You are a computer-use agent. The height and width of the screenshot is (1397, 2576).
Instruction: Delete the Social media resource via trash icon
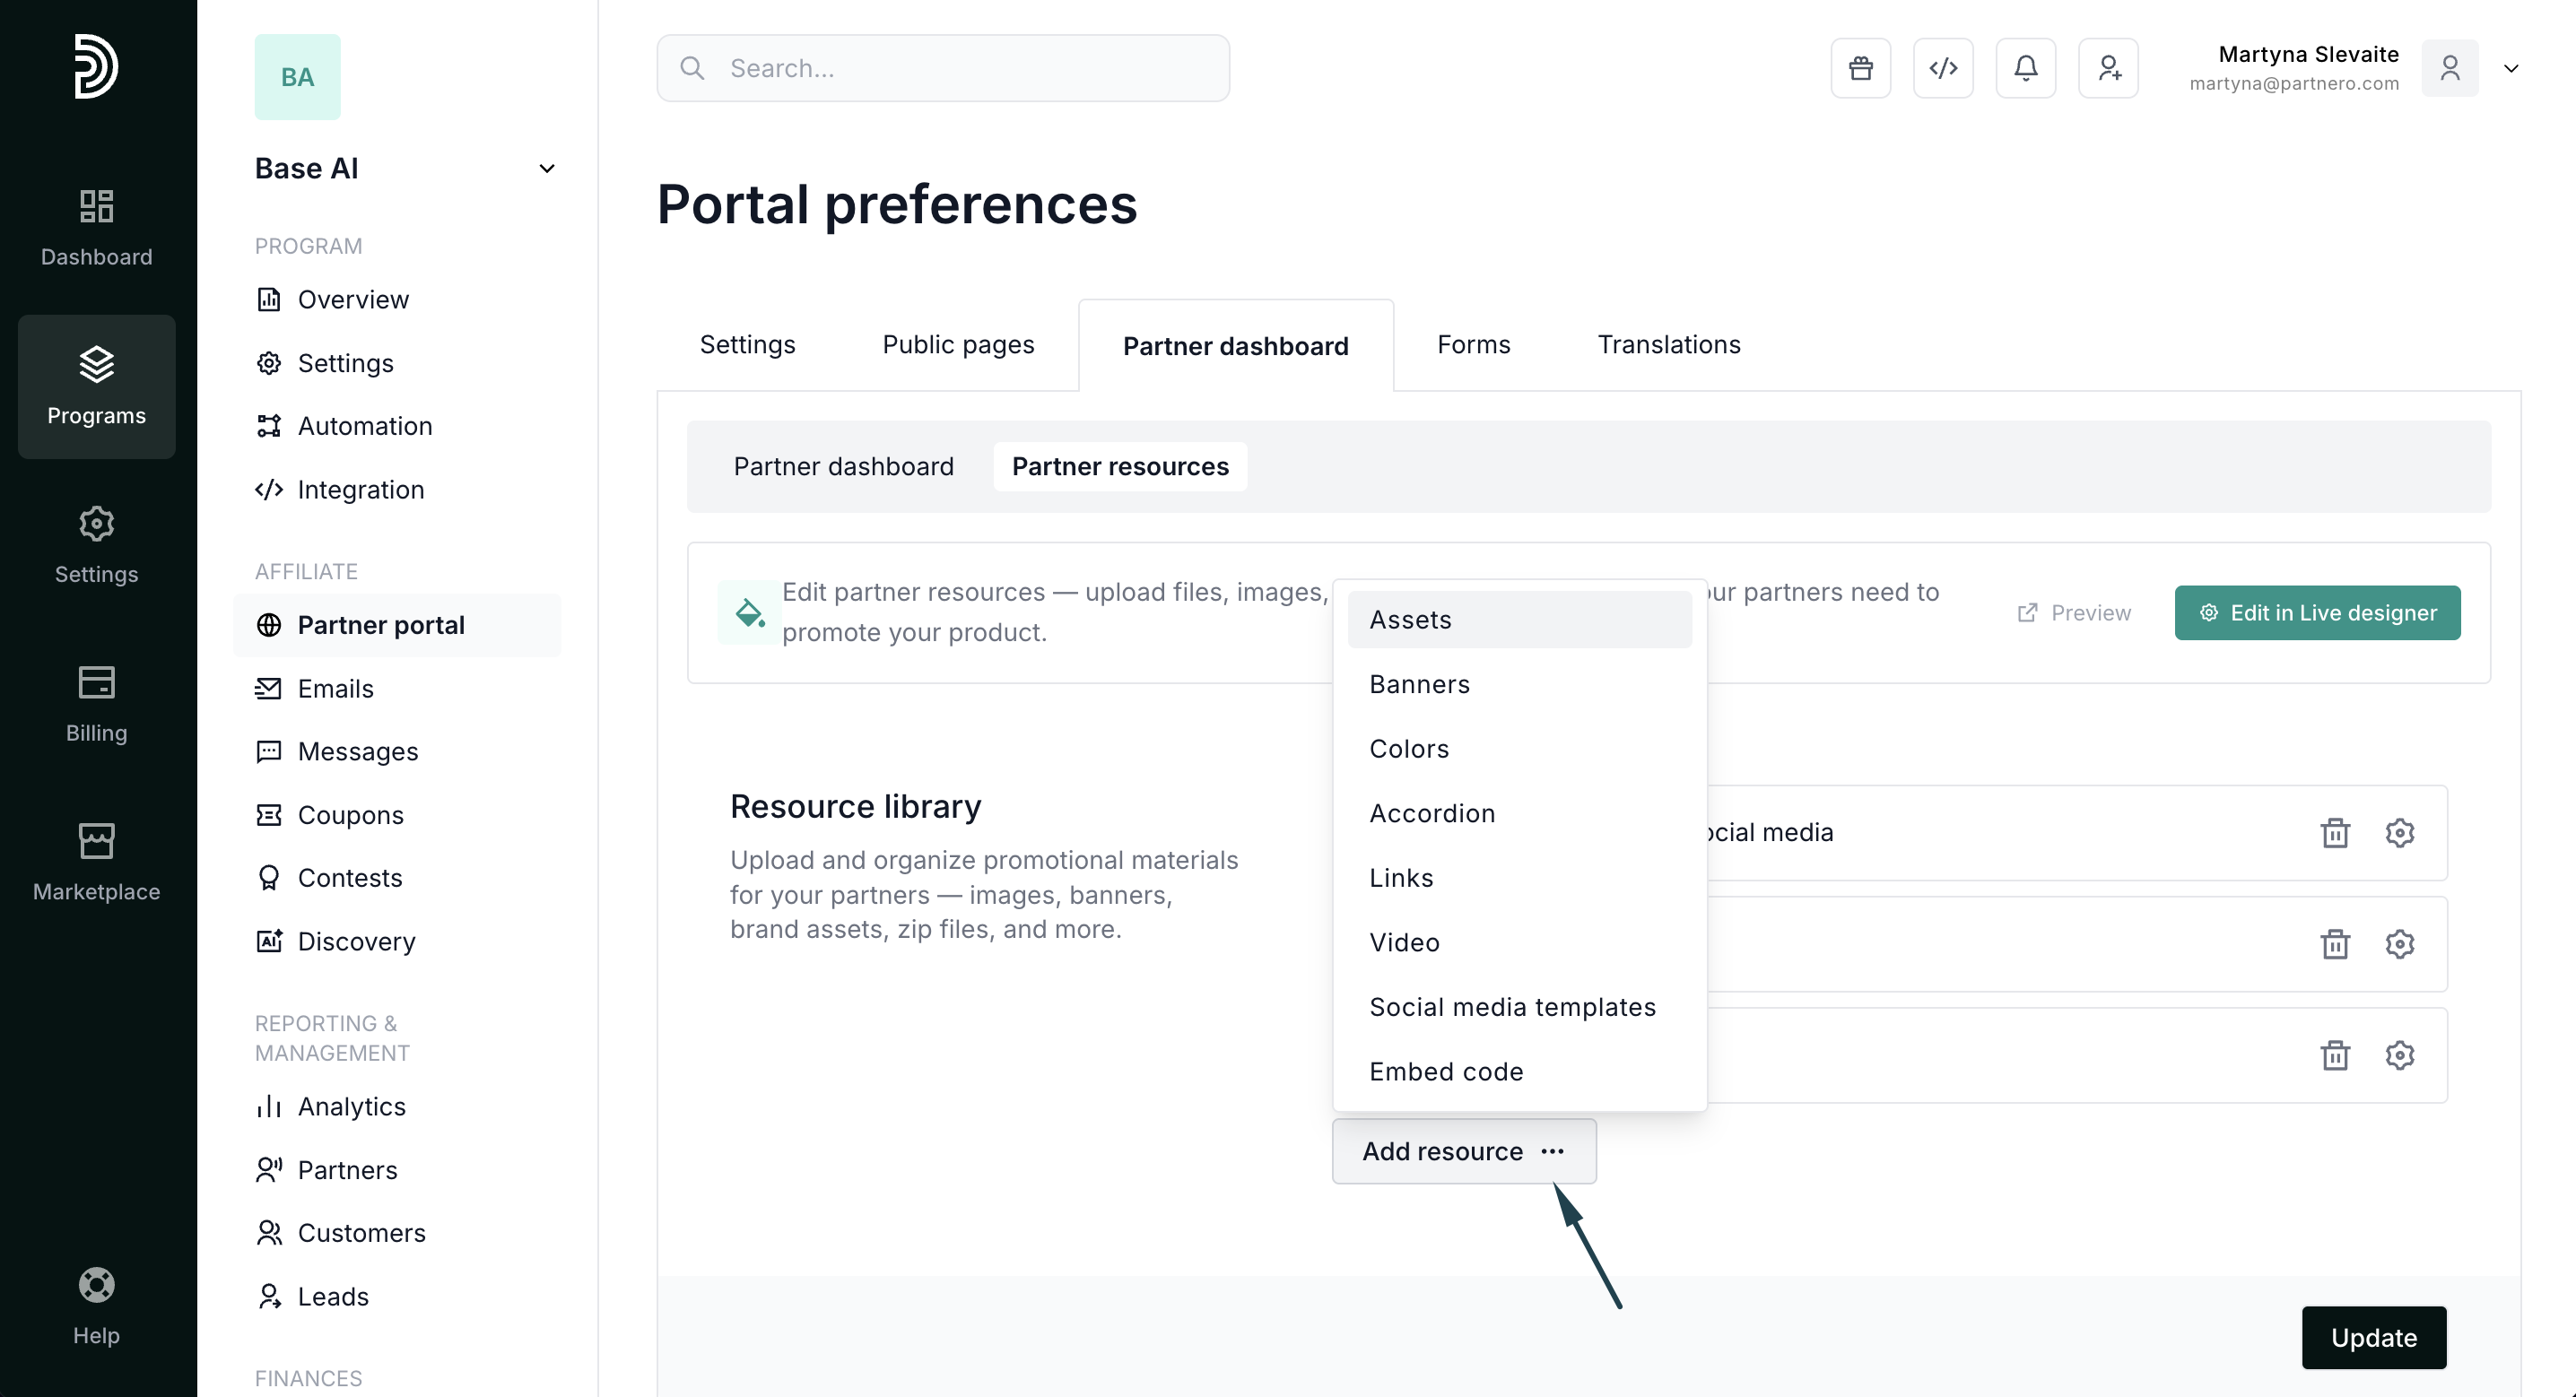pos(2334,833)
